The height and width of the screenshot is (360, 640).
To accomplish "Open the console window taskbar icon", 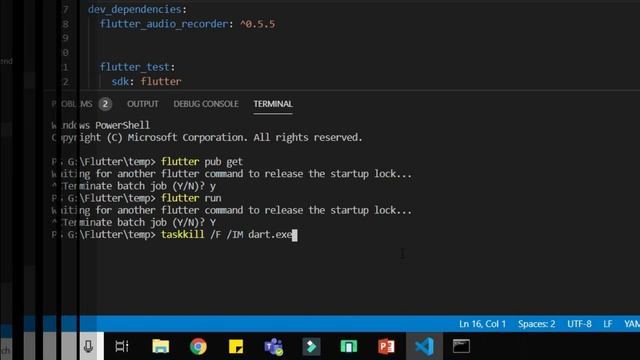I will 461,347.
